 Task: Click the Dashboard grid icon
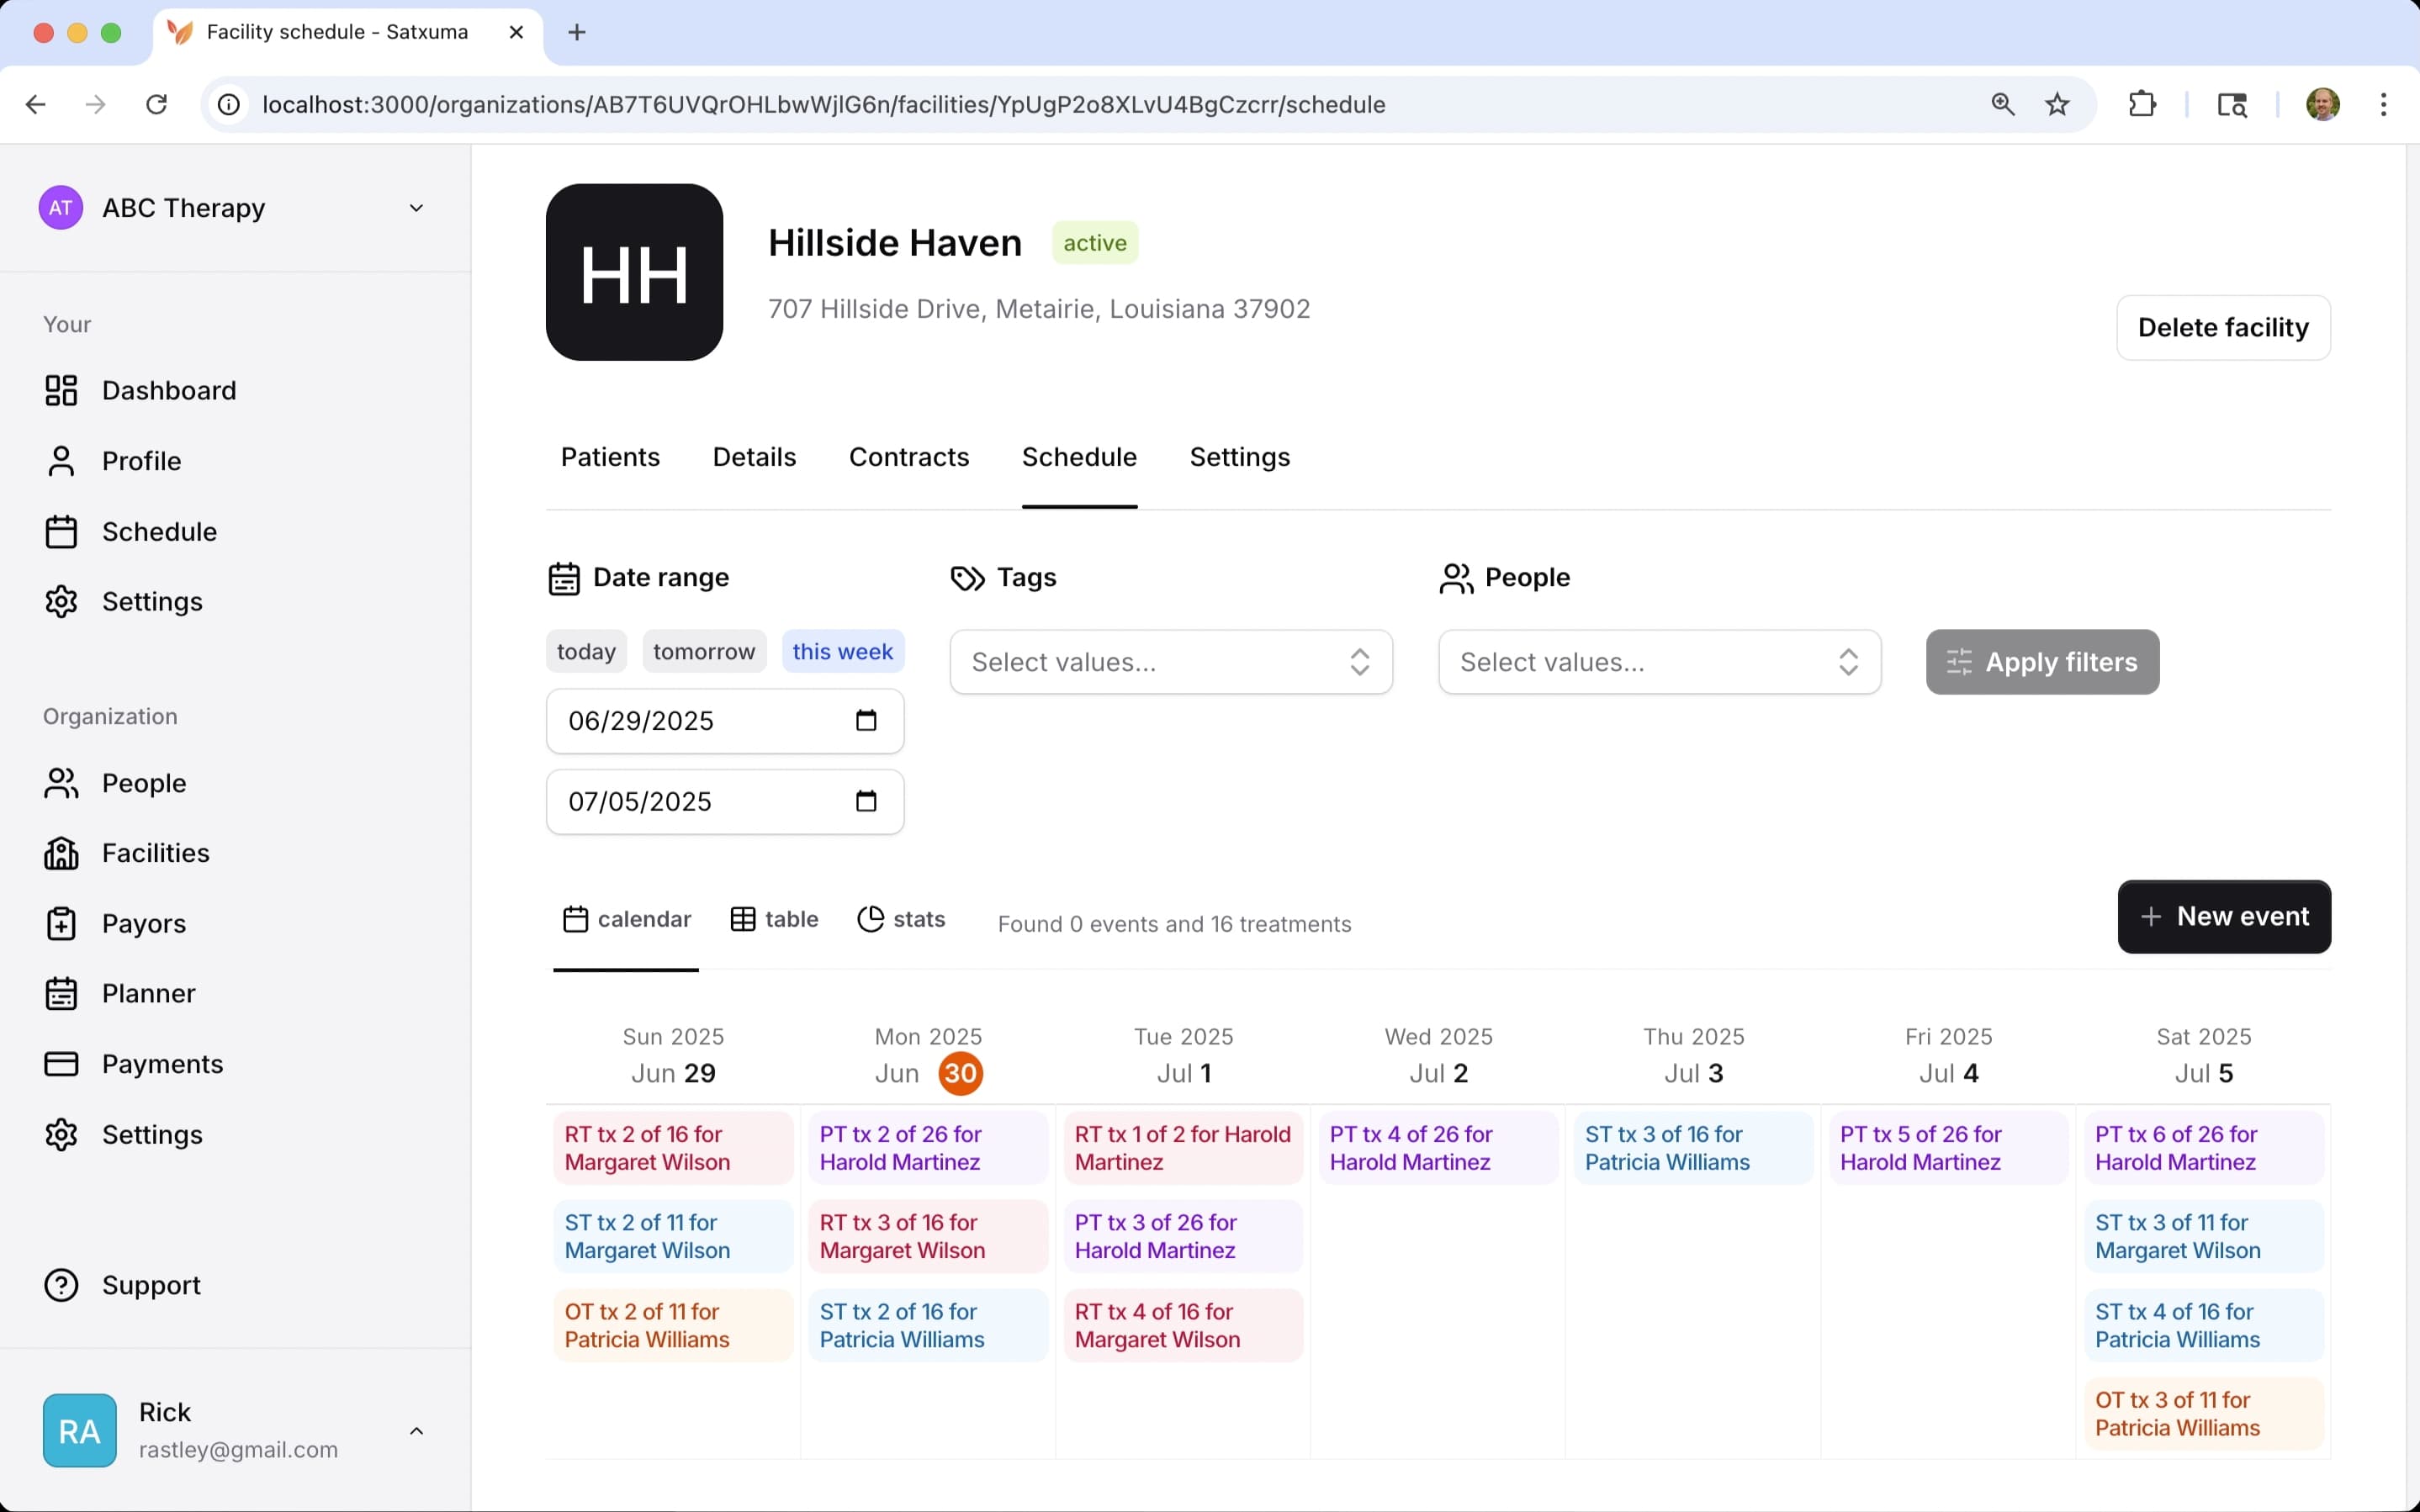61,390
